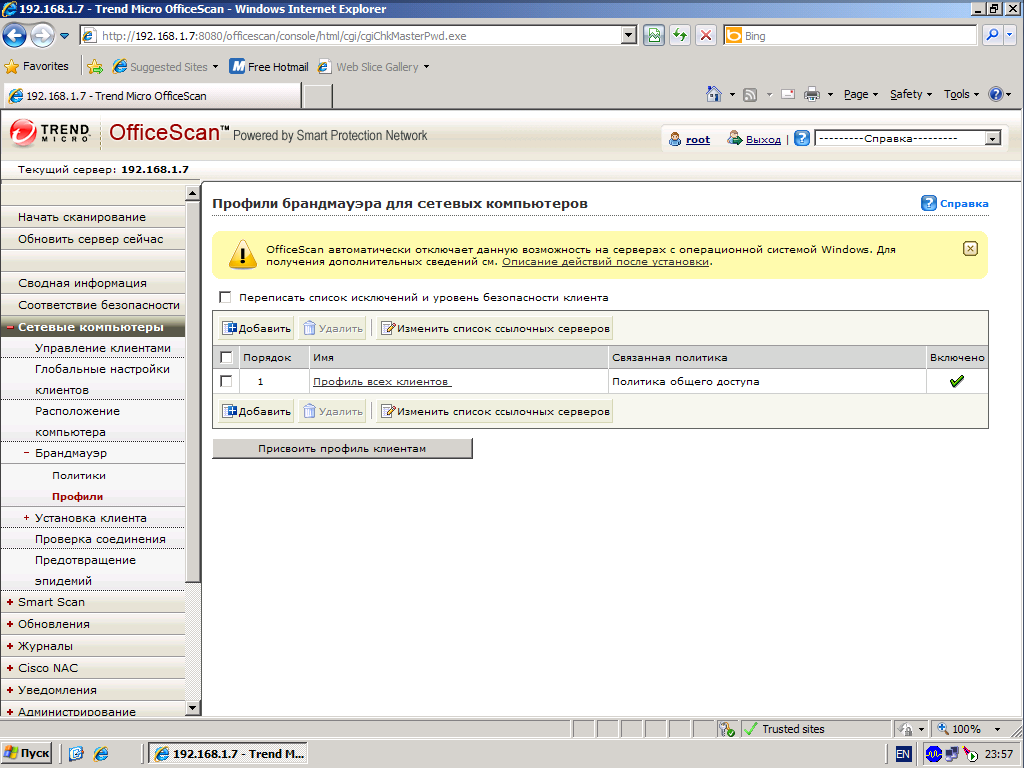Expand the Обновления section
The height and width of the screenshot is (768, 1024).
pyautogui.click(x=10, y=624)
